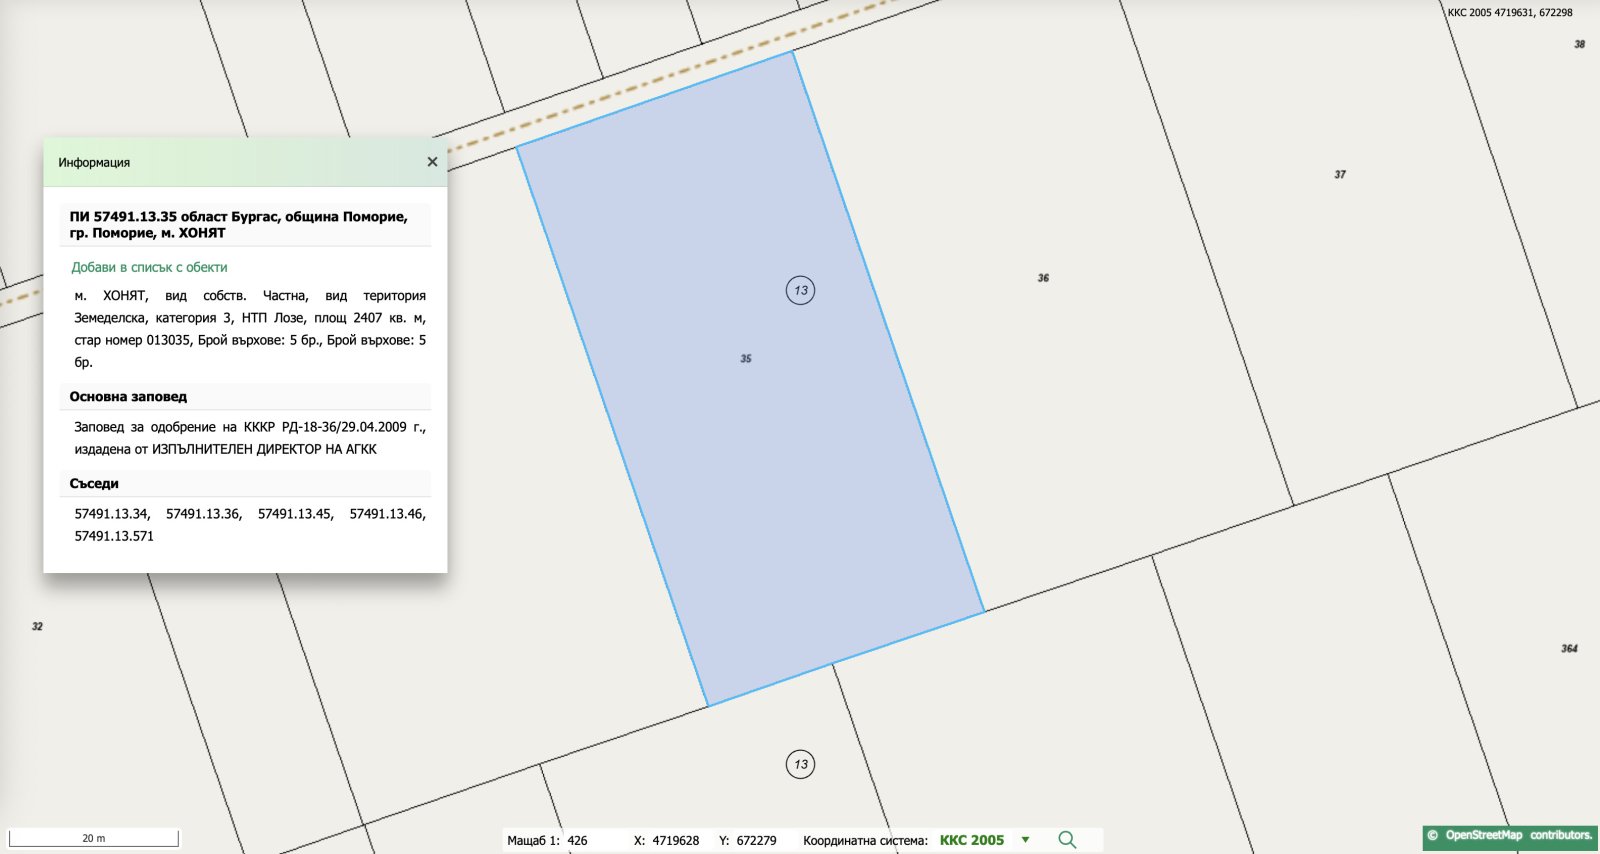Click parcel label 36 on the map
The image size is (1600, 854).
1043,278
